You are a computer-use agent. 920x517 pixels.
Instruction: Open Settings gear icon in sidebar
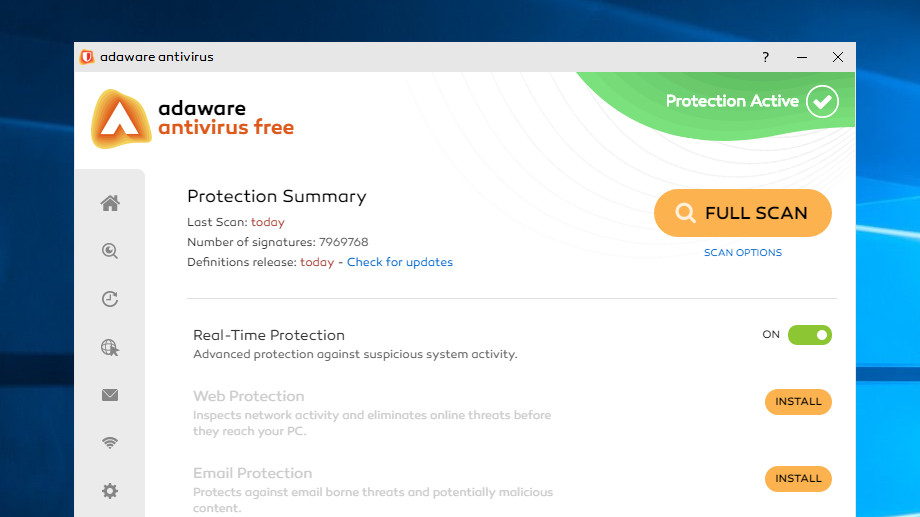pyautogui.click(x=110, y=491)
